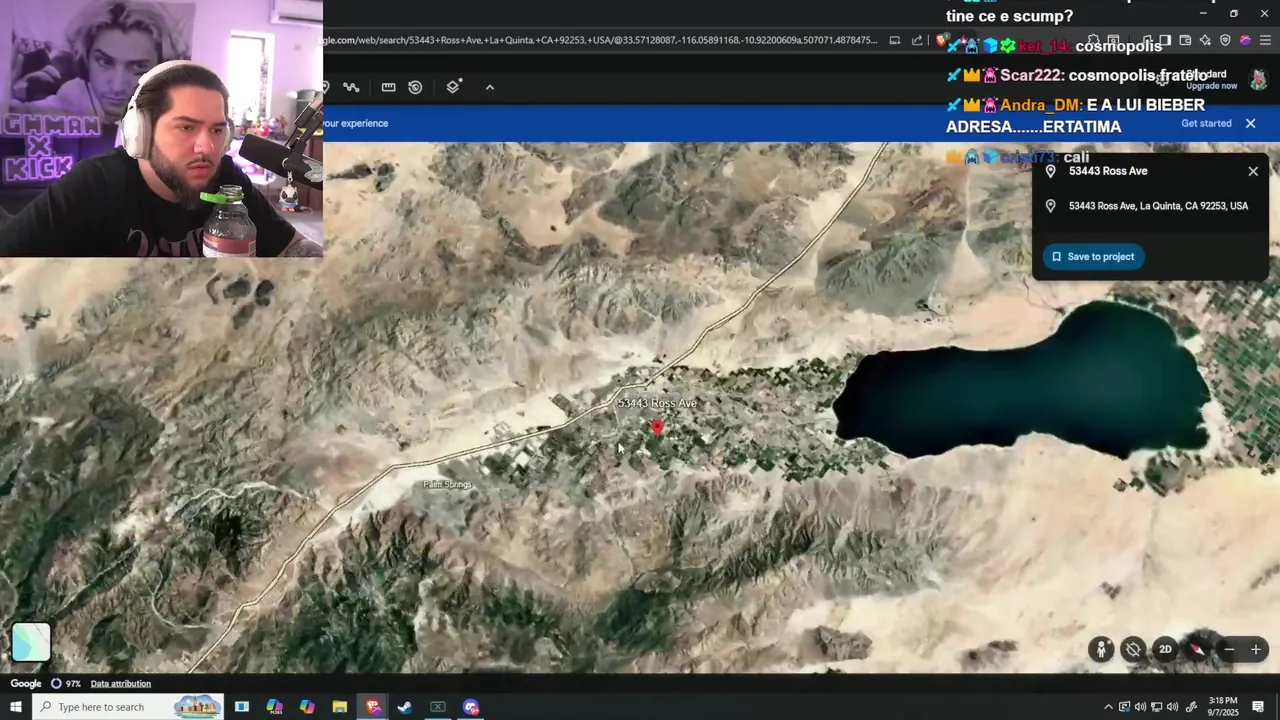Open the Excel taskbar icon
The width and height of the screenshot is (1280, 720).
[x=438, y=707]
